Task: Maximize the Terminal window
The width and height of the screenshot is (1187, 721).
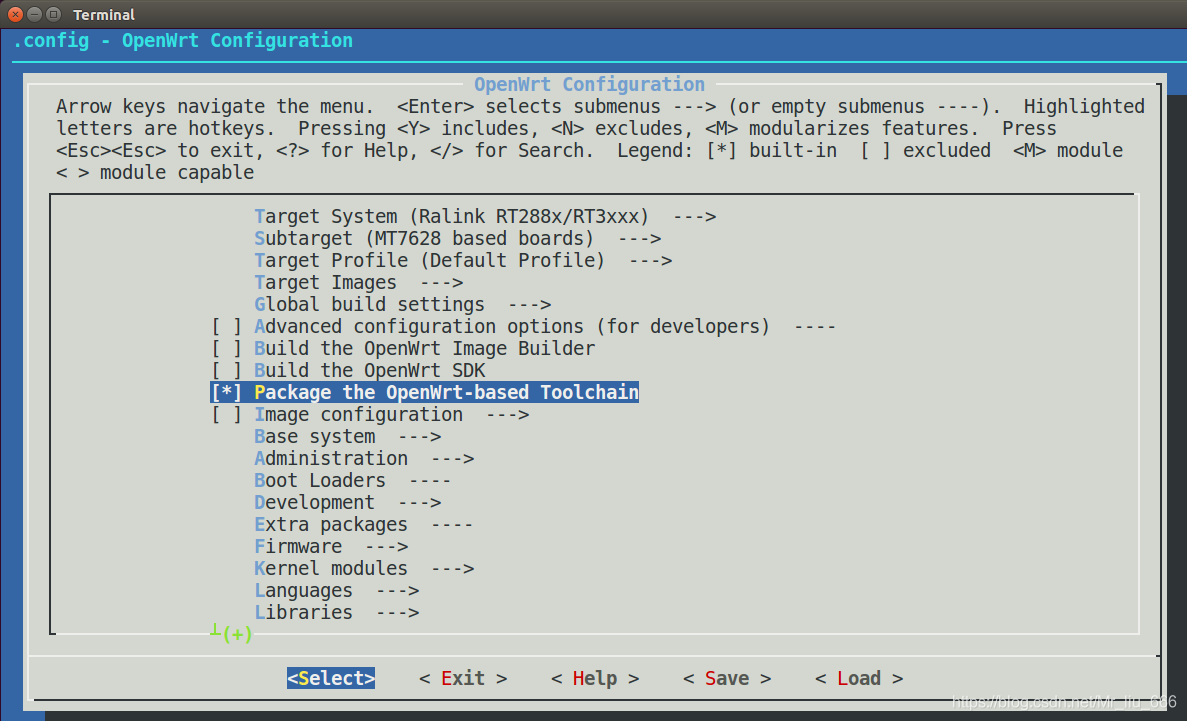Action: 53,14
